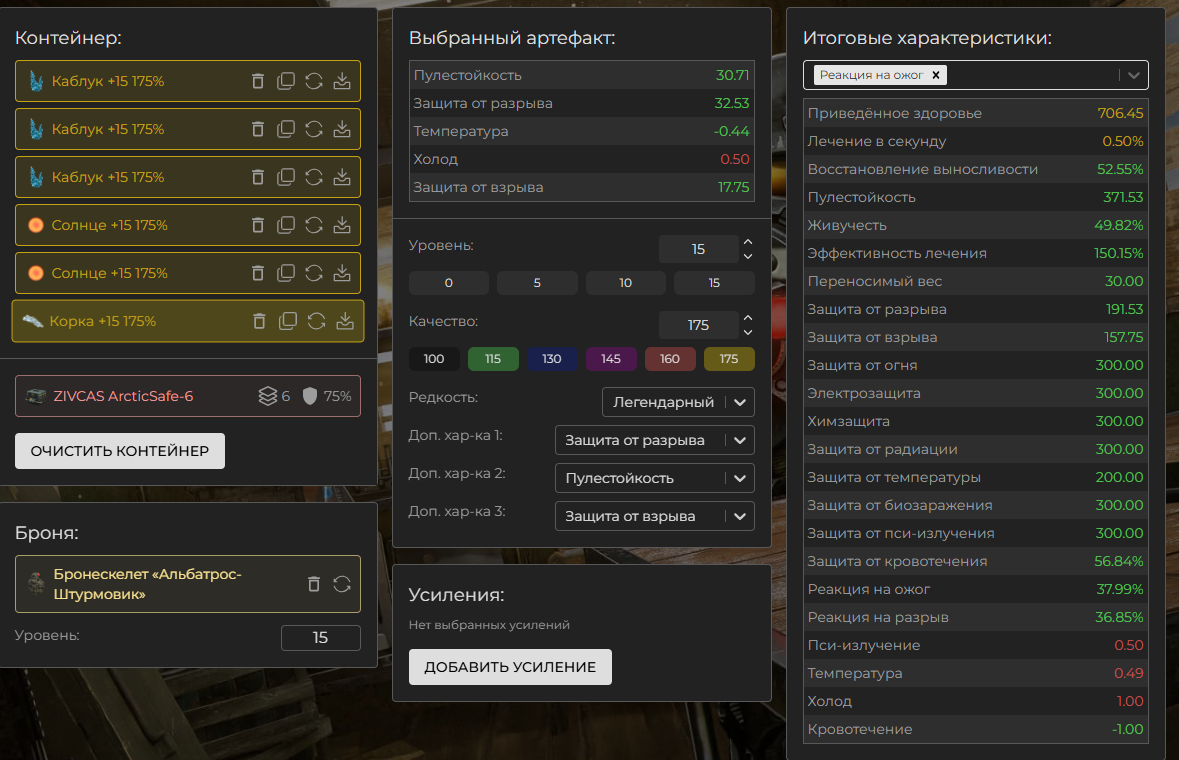Focus the Уровень value field in artifact panel
This screenshot has height=760, width=1179.
(x=699, y=249)
